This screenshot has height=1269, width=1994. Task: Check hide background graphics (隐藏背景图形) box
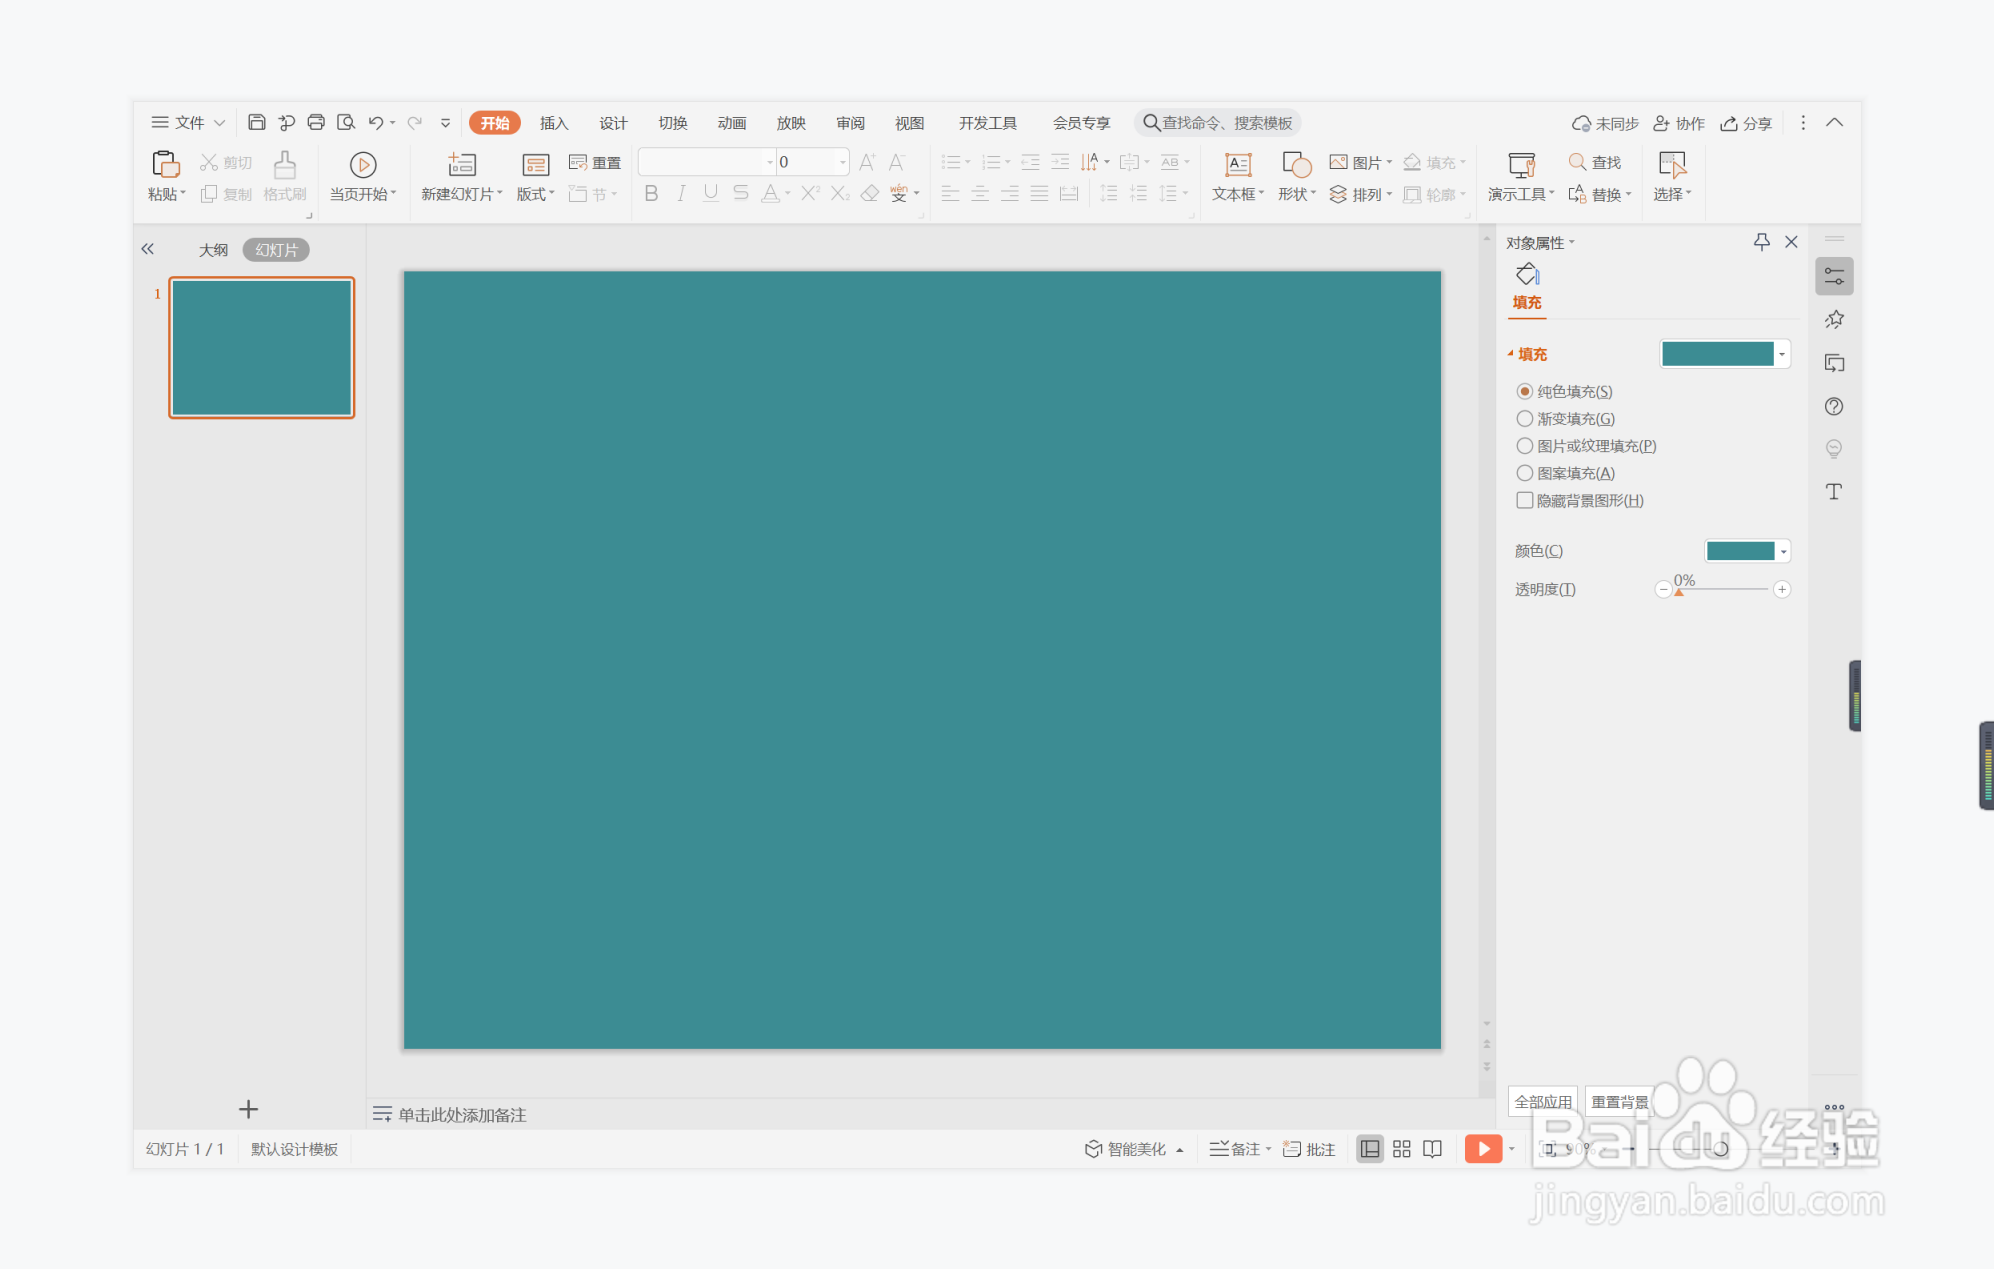pyautogui.click(x=1525, y=500)
